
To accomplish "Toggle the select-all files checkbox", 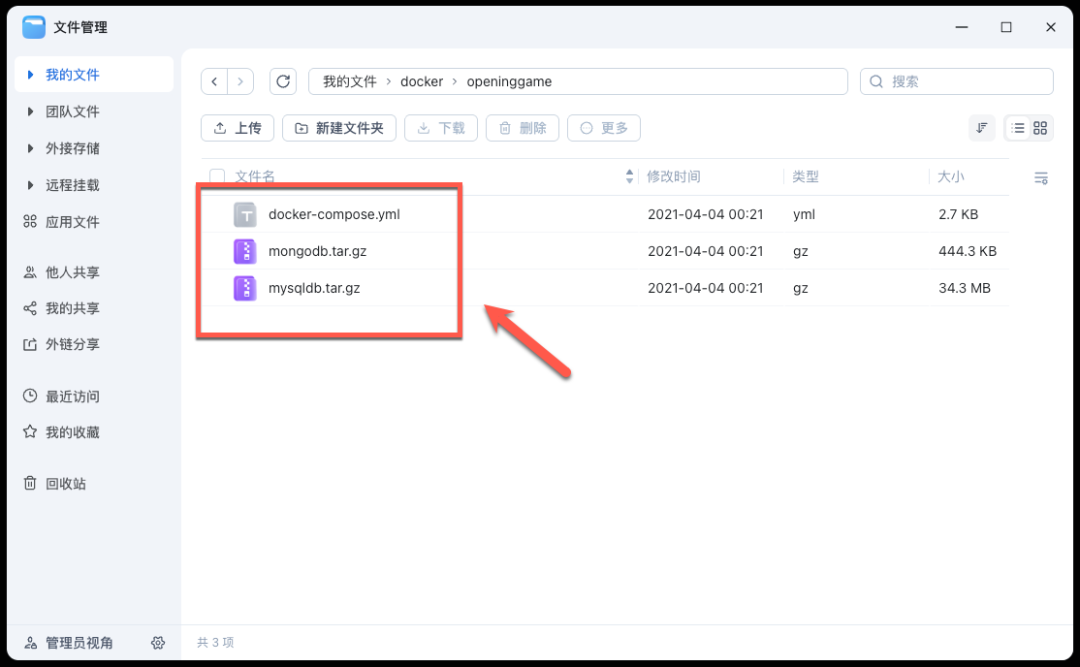I will [x=217, y=175].
